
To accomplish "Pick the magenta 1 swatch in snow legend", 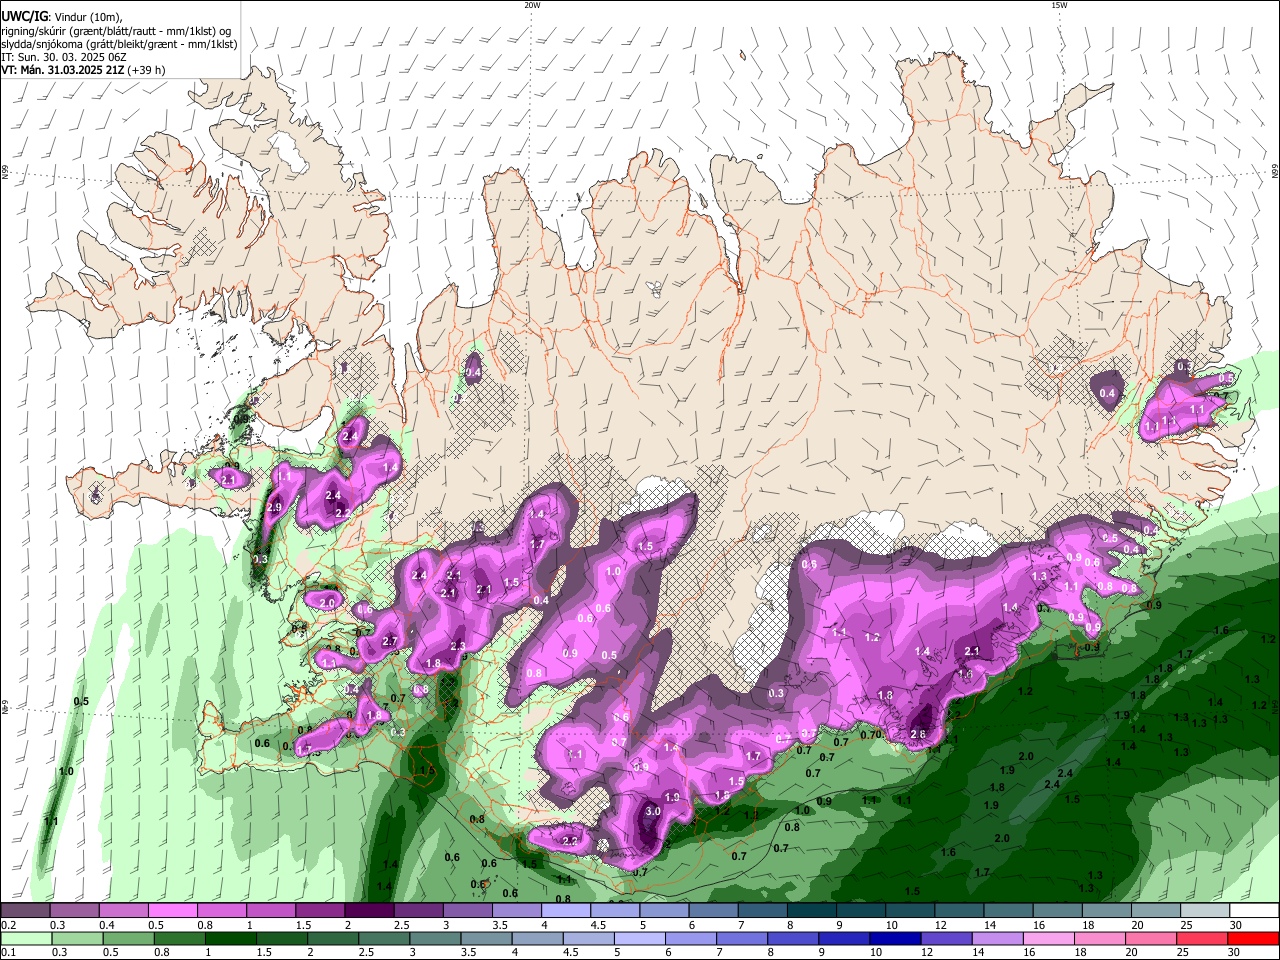I will coord(270,911).
